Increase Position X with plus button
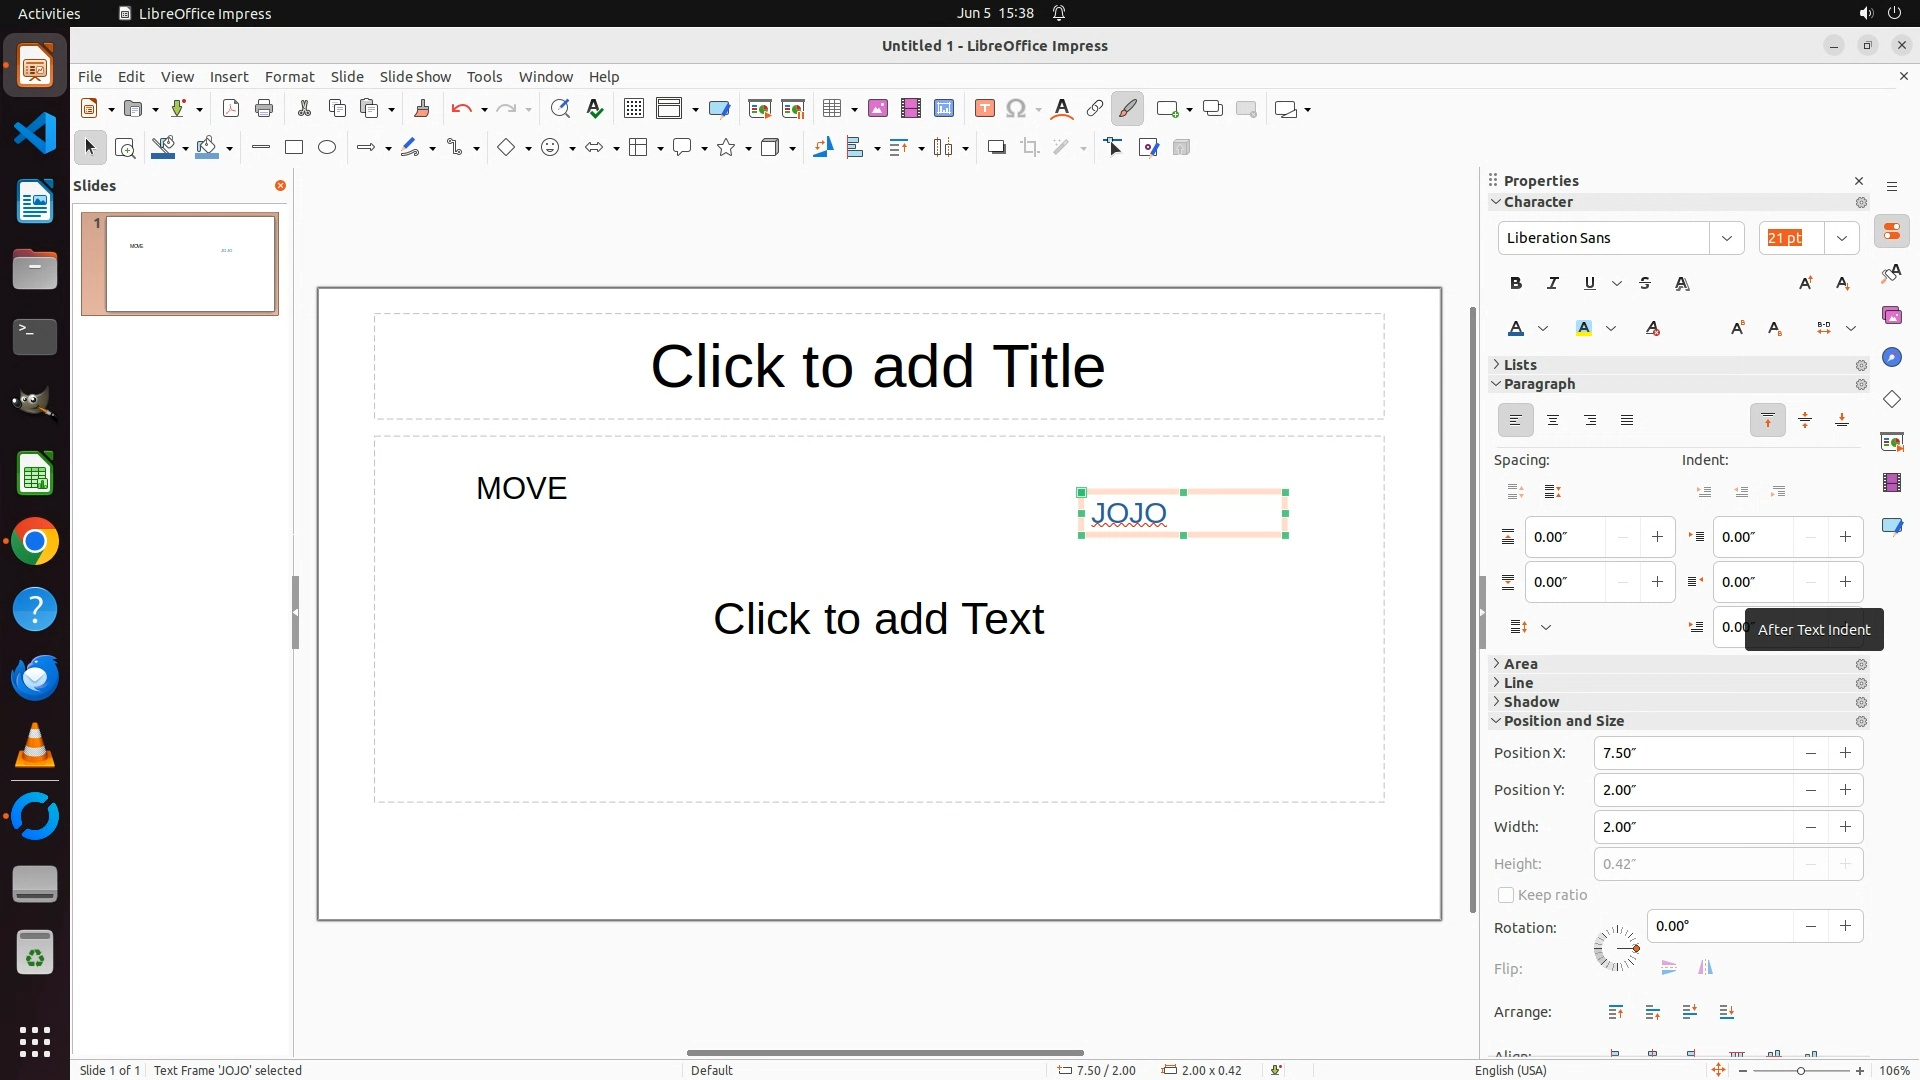This screenshot has width=1920, height=1080. point(1845,753)
